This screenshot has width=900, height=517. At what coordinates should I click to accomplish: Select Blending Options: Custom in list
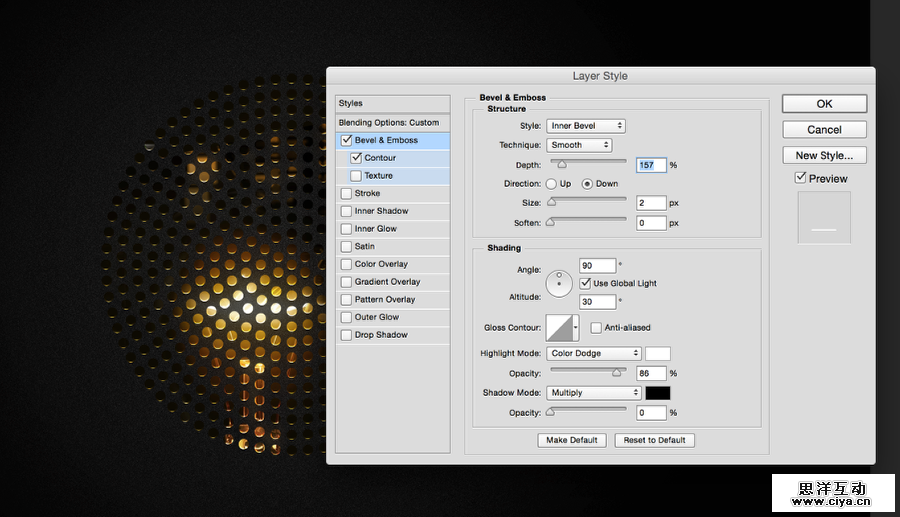(389, 123)
